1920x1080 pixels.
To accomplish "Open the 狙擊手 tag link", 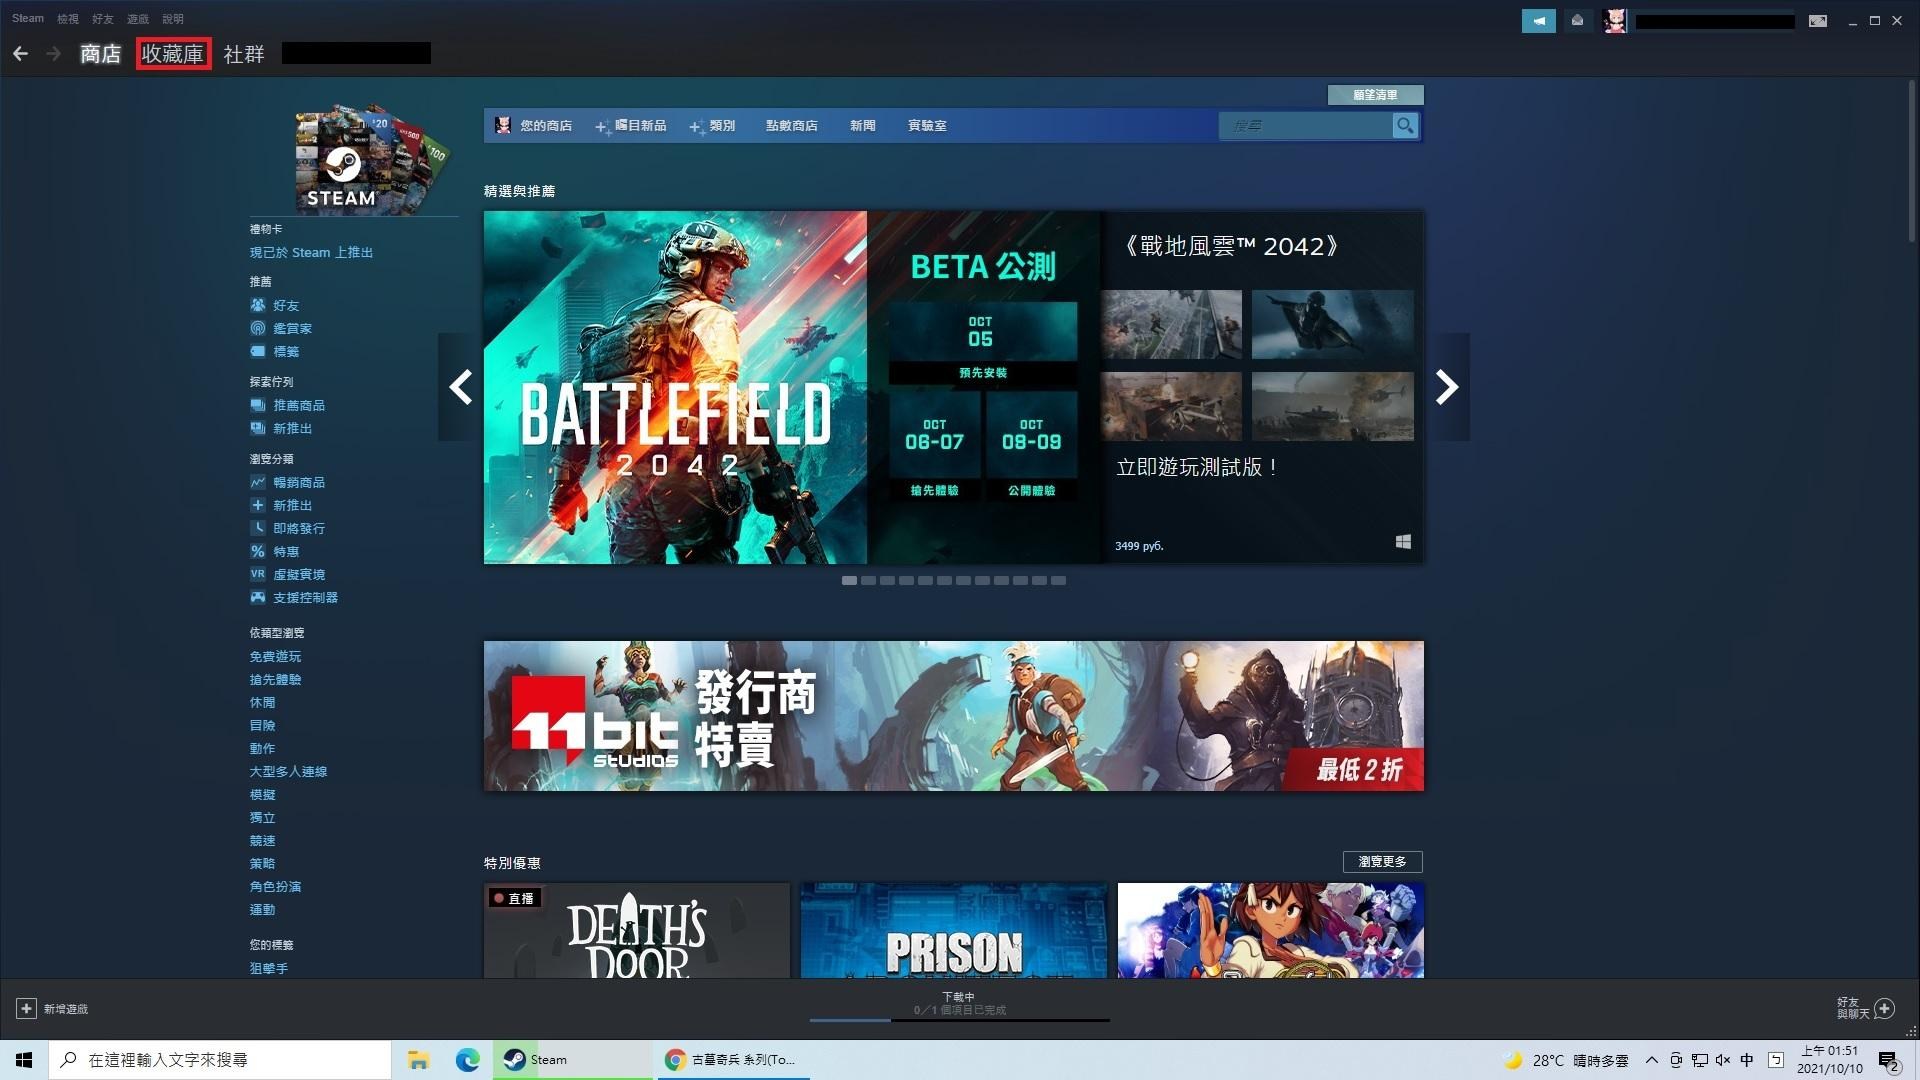I will click(269, 969).
